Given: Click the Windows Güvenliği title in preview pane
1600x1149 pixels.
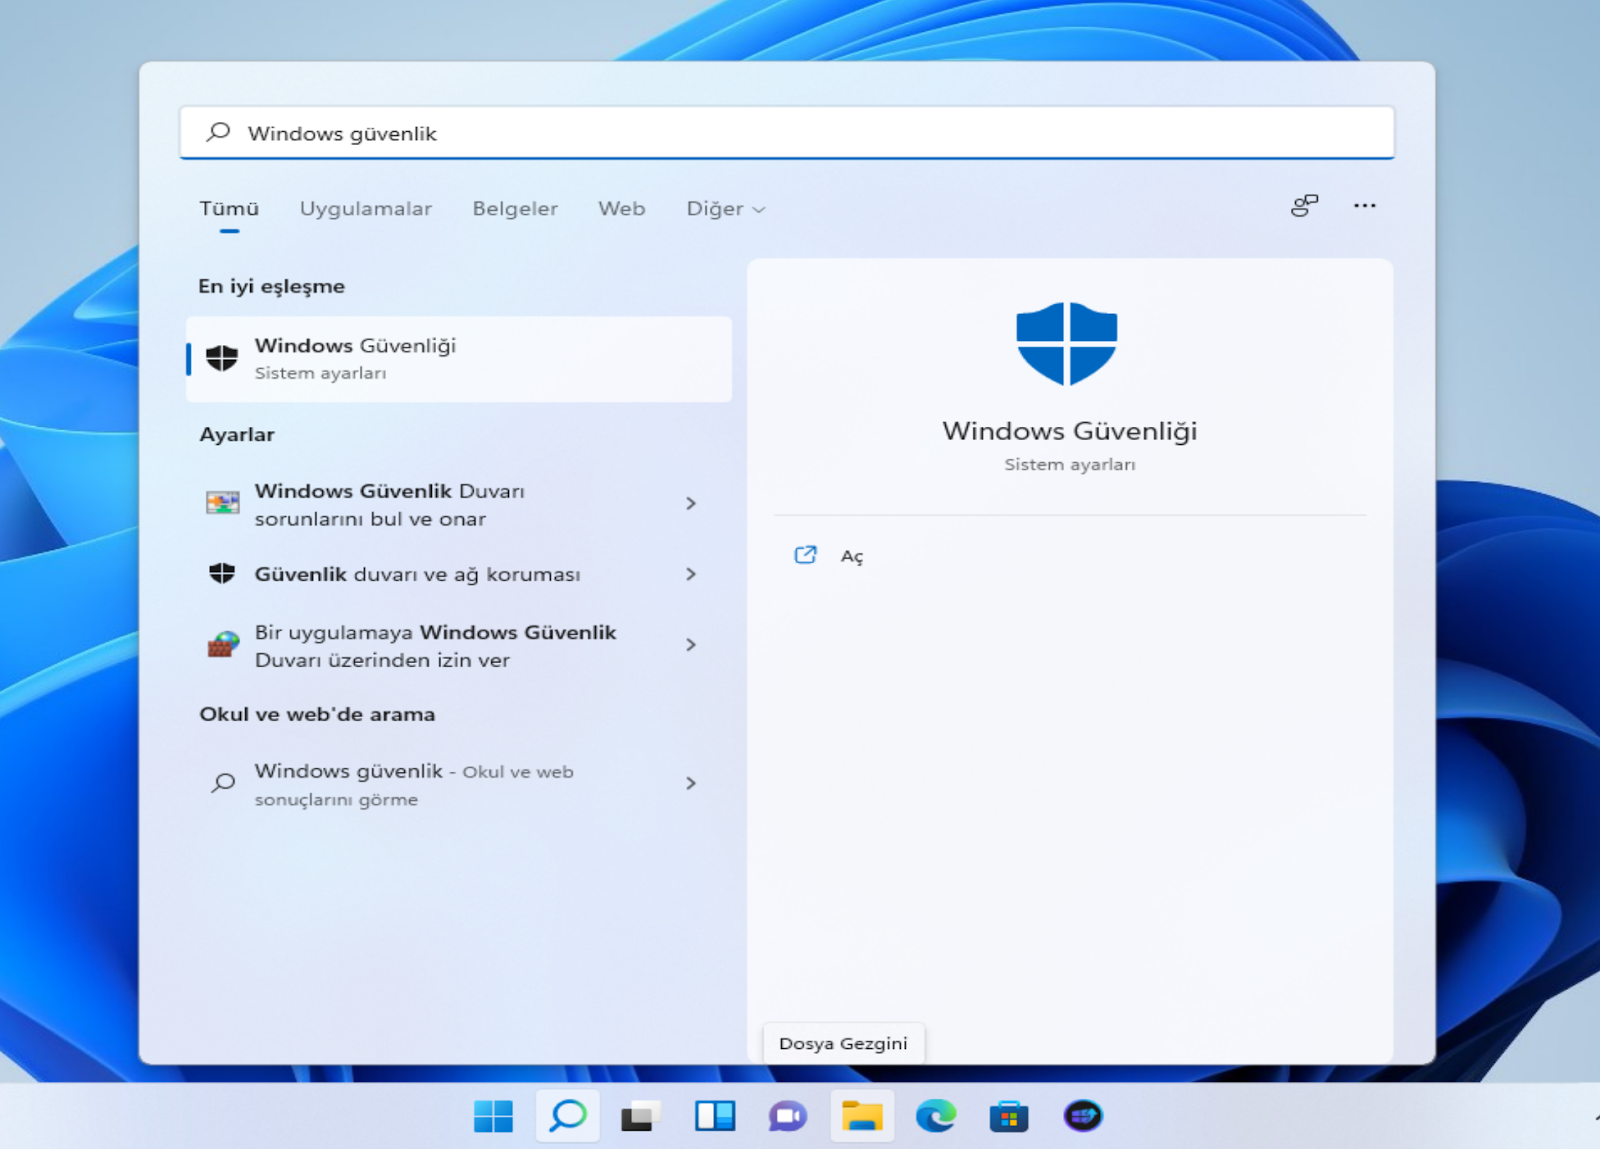Looking at the screenshot, I should (x=1069, y=431).
